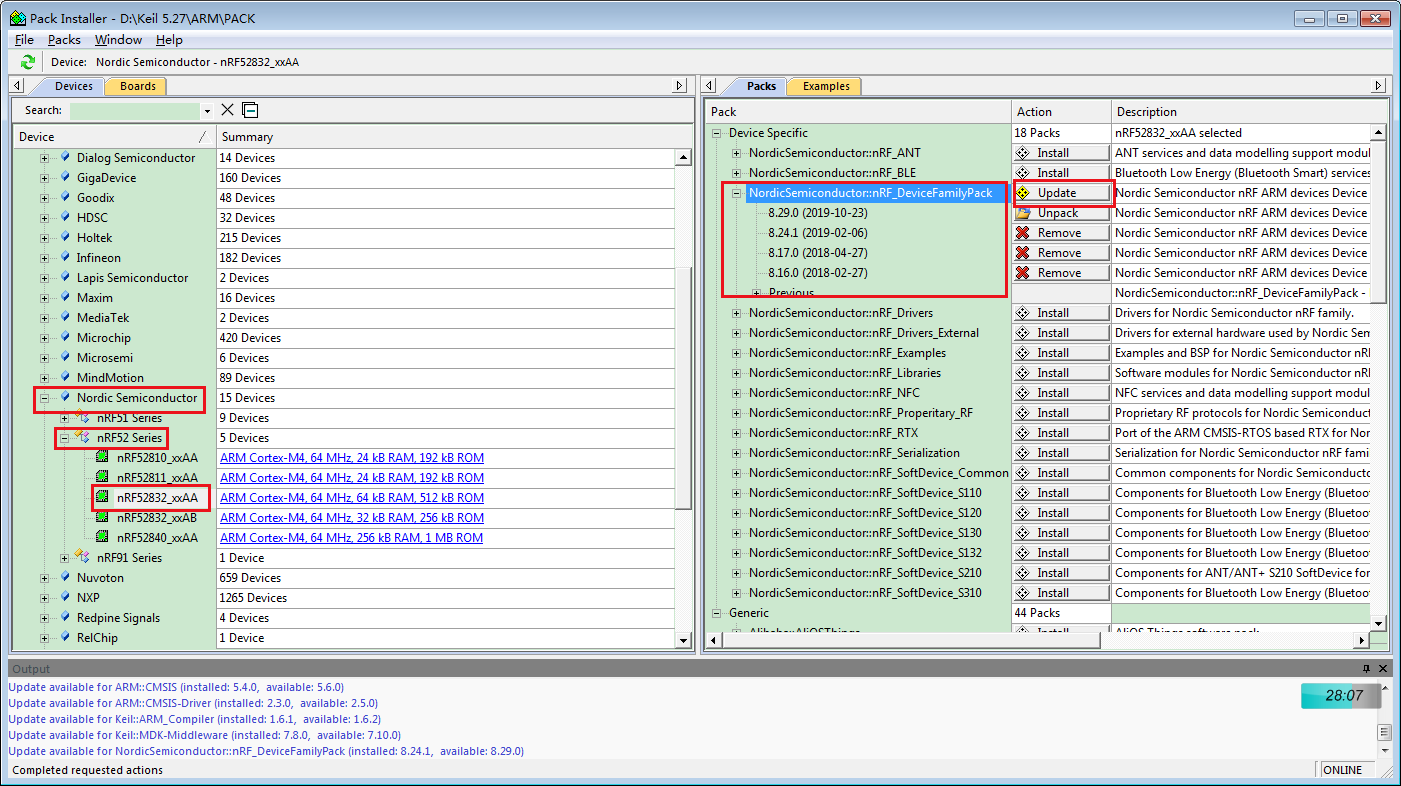Click the Description column header
The image size is (1401, 786).
(x=1248, y=112)
